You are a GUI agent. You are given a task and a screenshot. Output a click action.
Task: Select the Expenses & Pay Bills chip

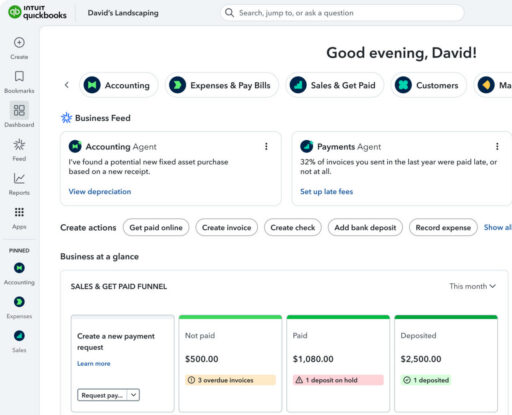click(x=221, y=85)
